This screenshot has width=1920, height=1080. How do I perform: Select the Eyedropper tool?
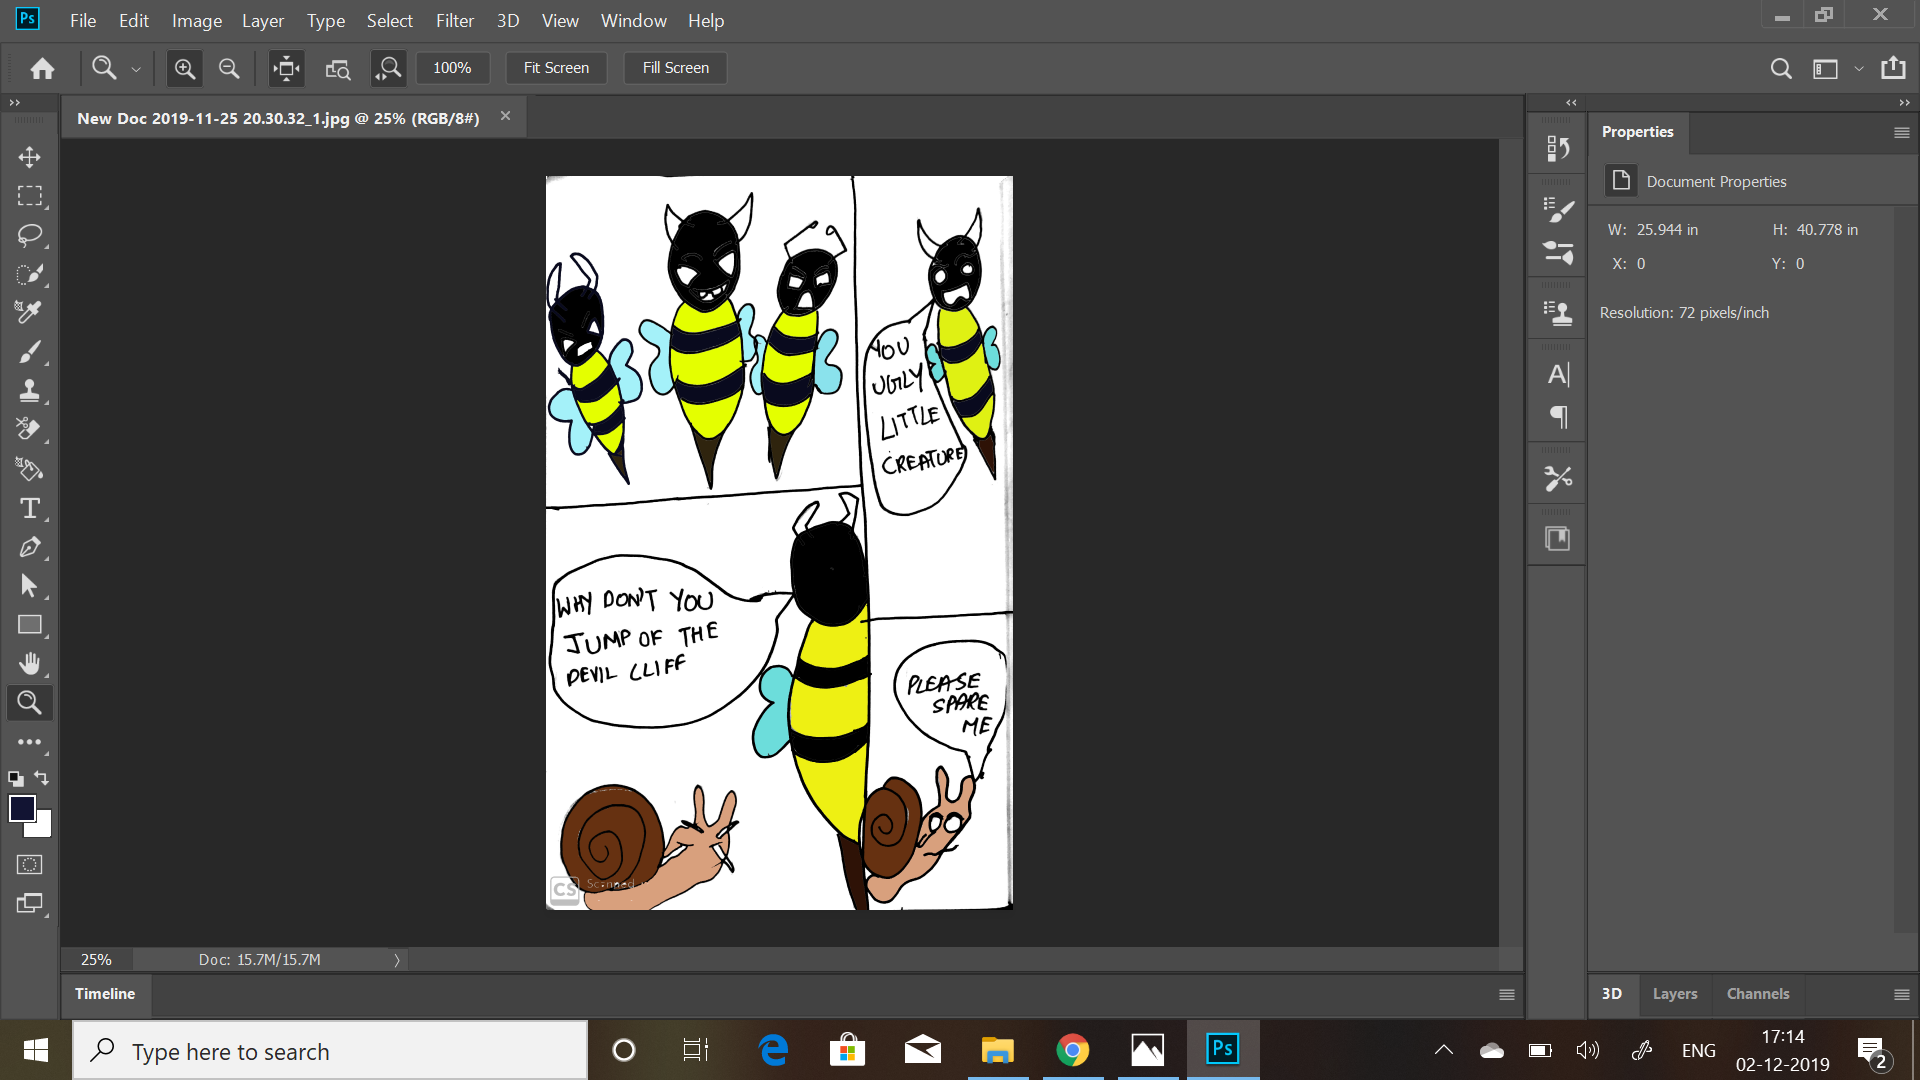pyautogui.click(x=29, y=313)
